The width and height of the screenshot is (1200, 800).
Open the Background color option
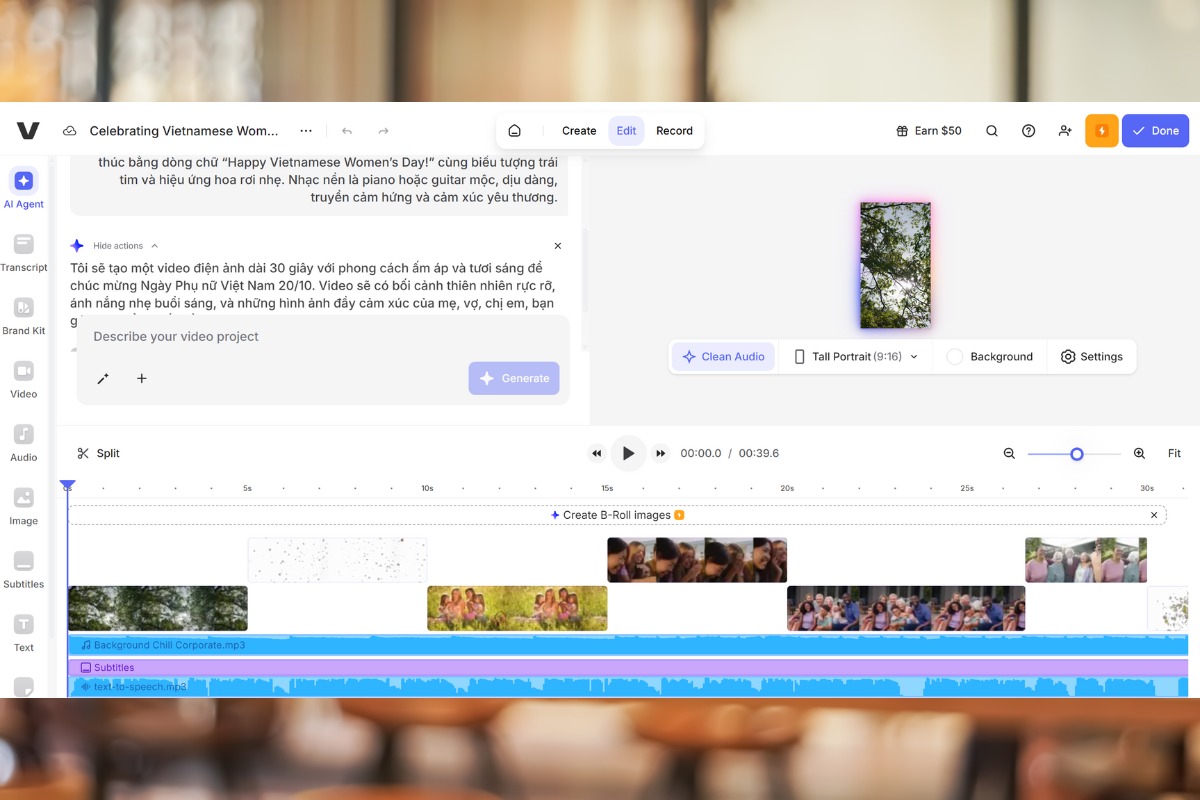tap(989, 357)
